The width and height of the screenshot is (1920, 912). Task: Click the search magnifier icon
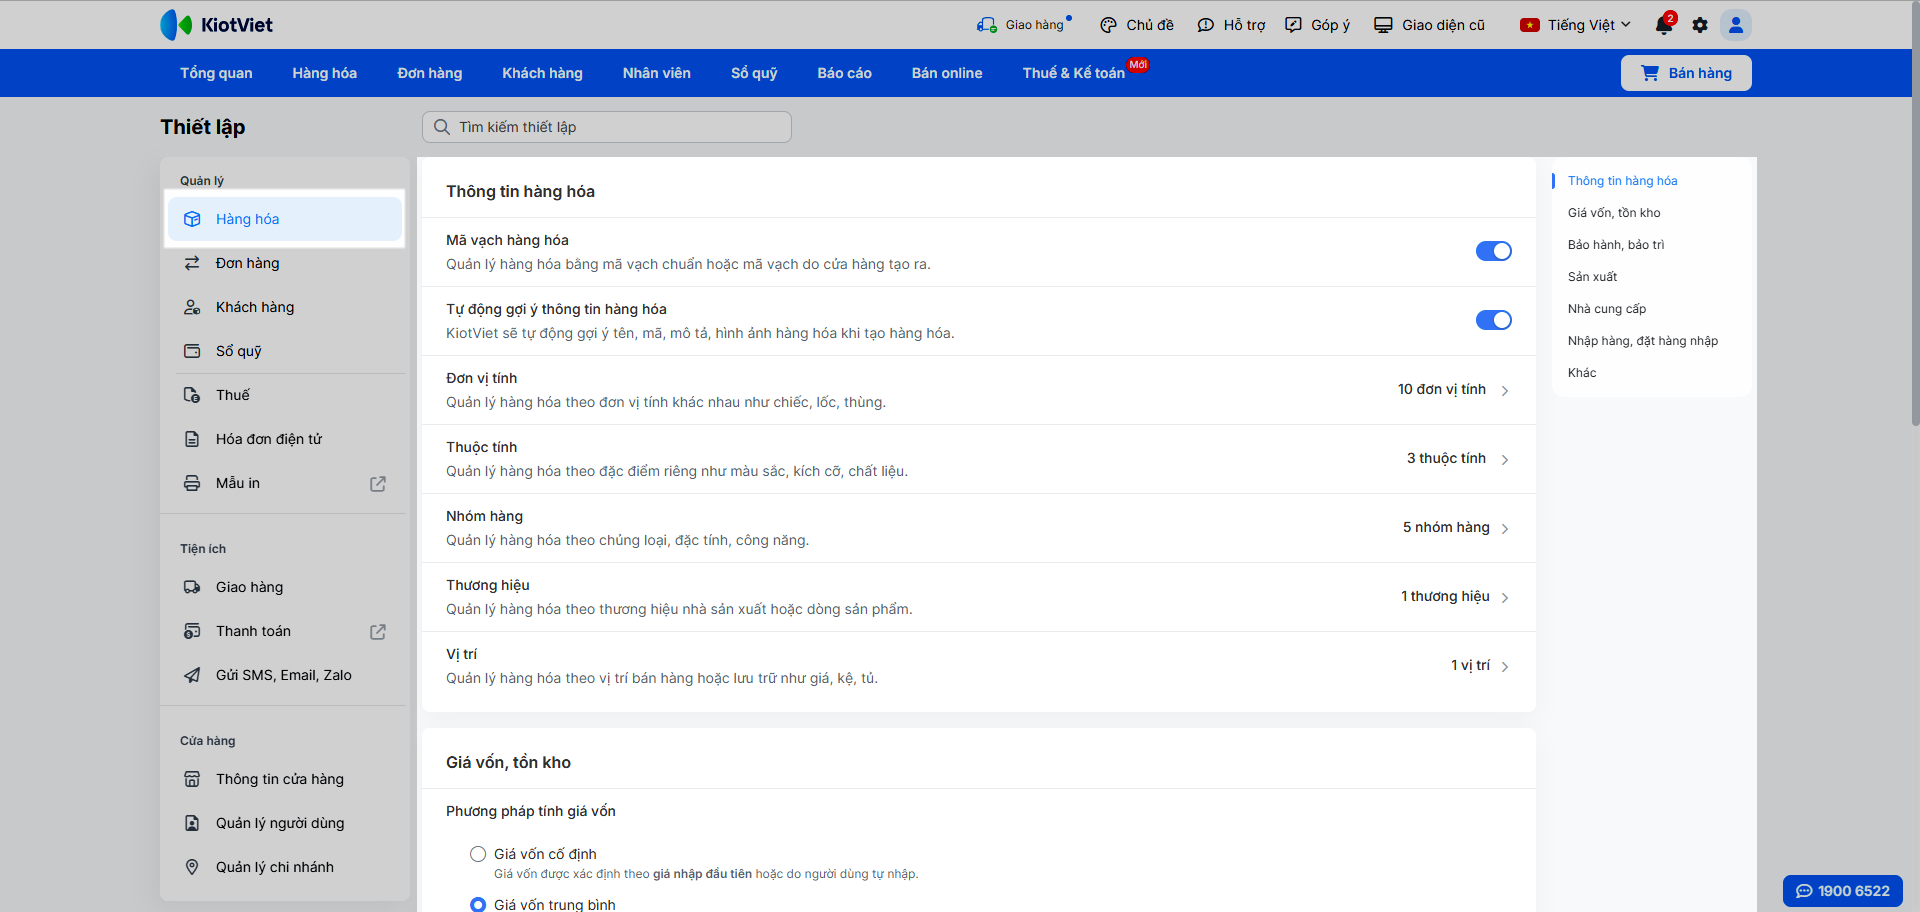tap(442, 127)
